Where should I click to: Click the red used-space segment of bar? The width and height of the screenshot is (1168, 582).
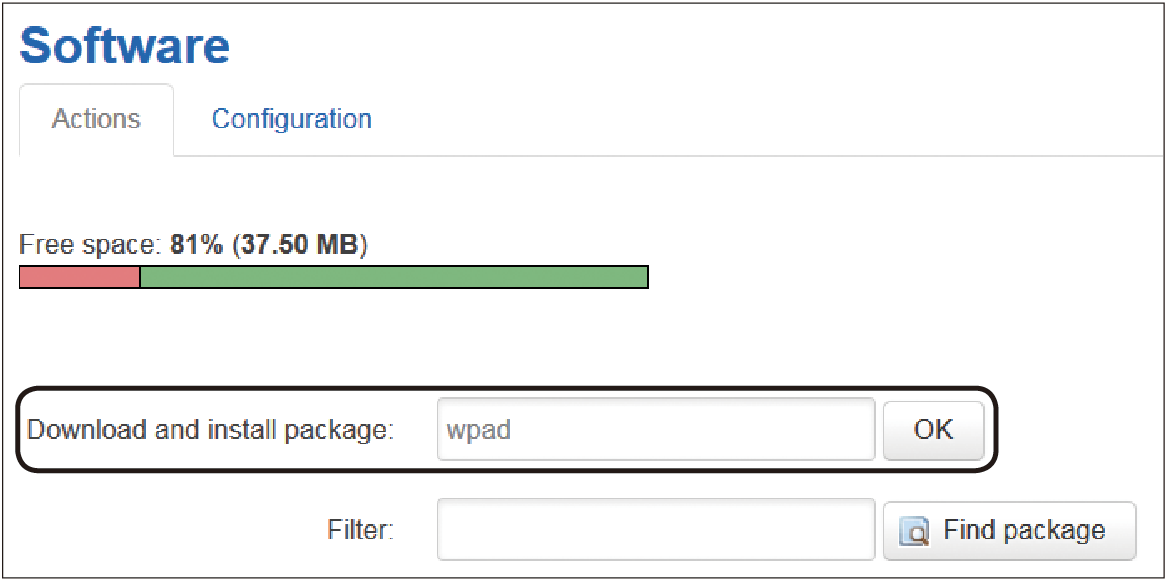pyautogui.click(x=80, y=276)
